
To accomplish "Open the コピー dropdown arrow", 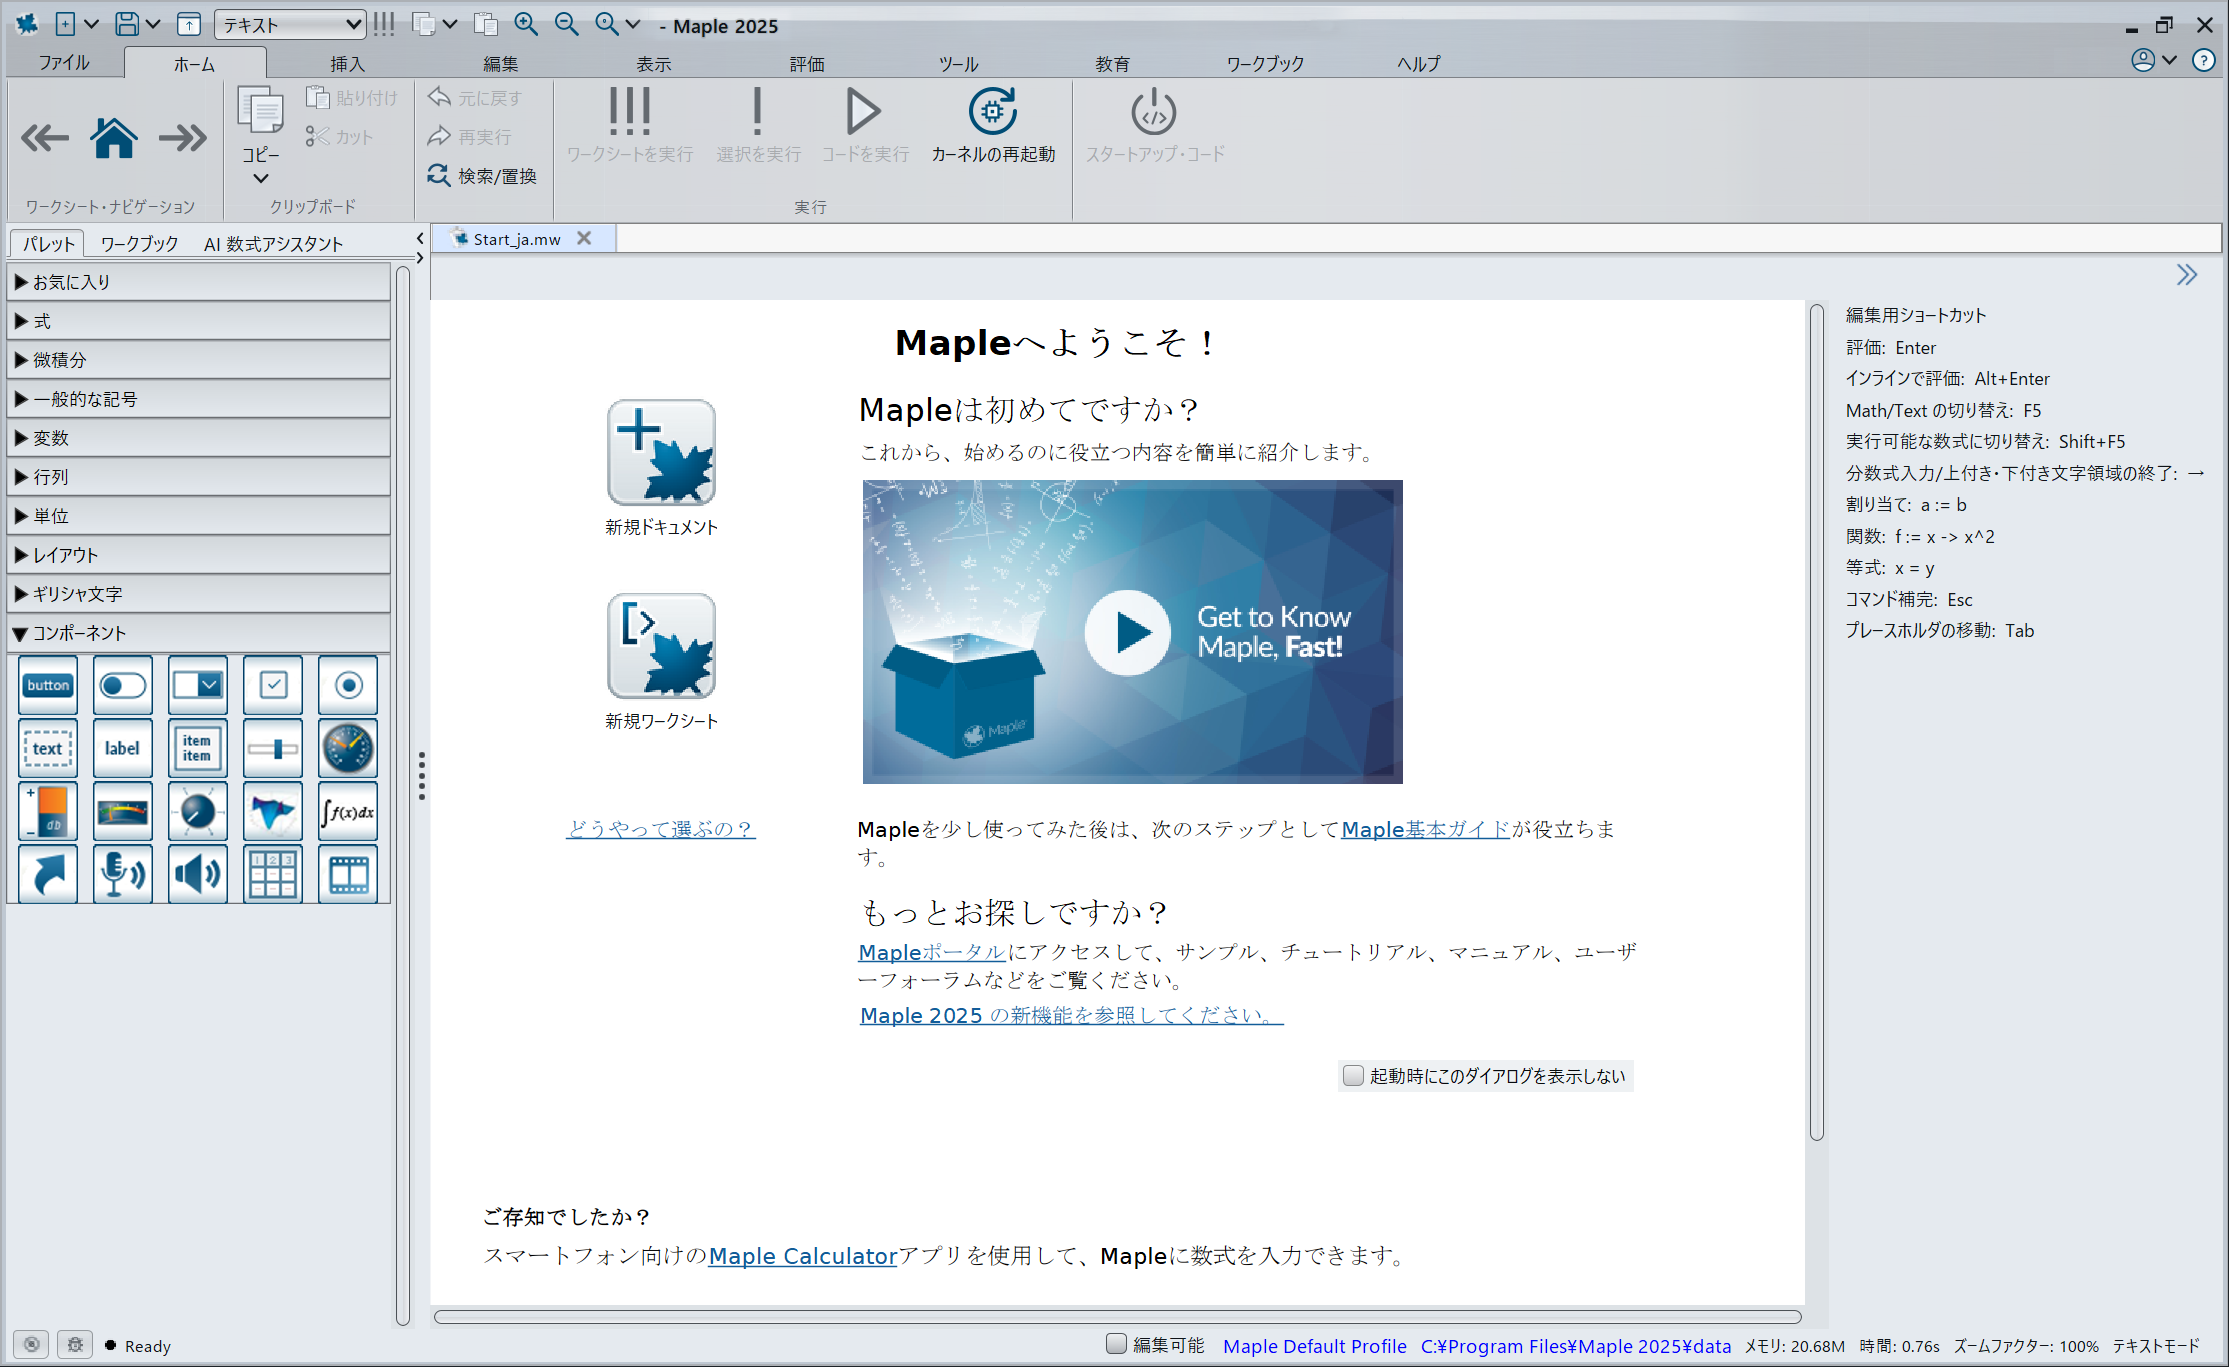I will [261, 179].
